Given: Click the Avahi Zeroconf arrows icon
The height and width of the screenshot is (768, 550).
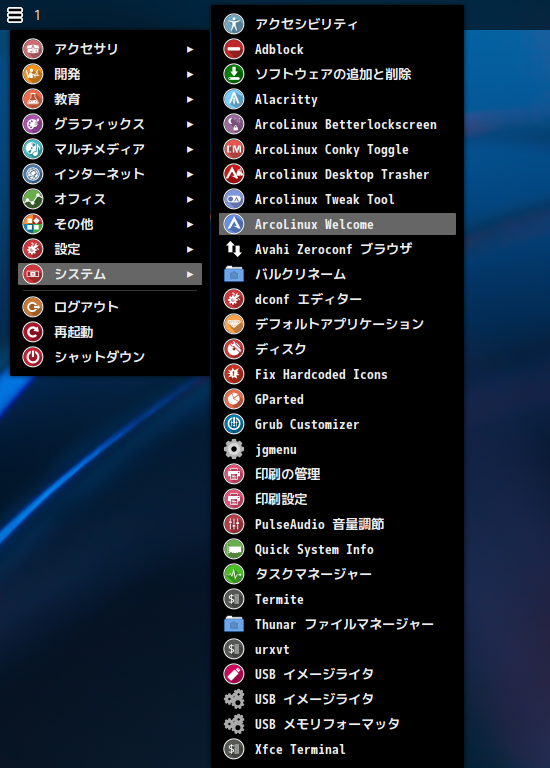Looking at the screenshot, I should pyautogui.click(x=234, y=249).
